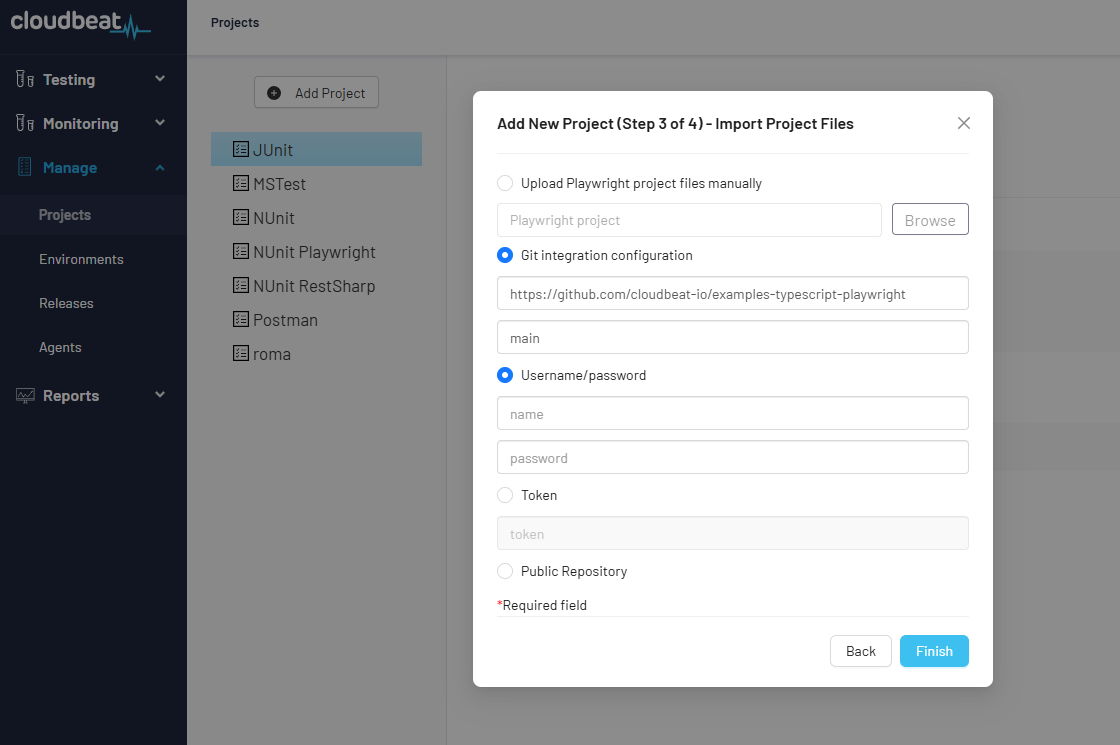This screenshot has height=745, width=1120.
Task: Select the NUnit project label
Action: point(274,218)
